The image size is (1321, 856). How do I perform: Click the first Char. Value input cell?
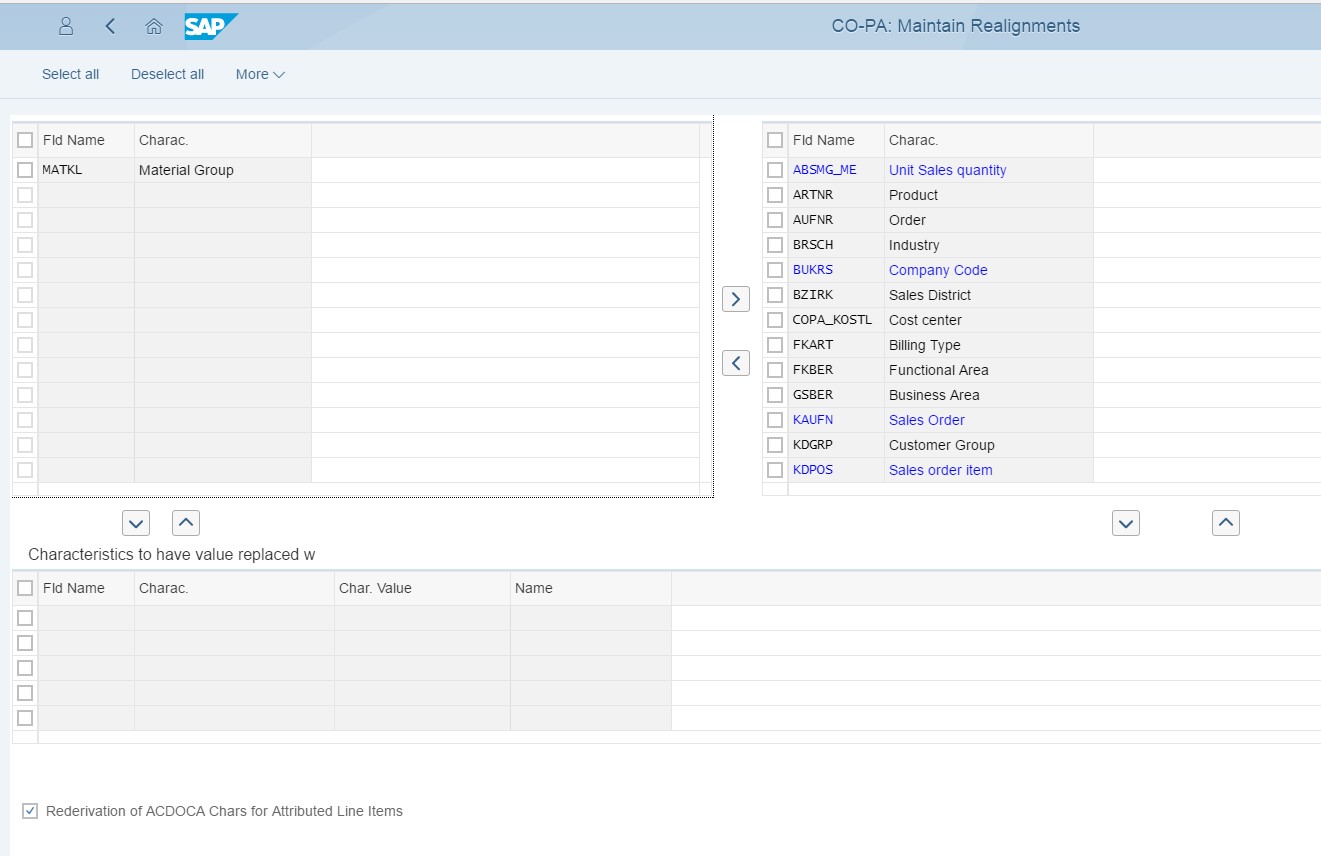point(421,618)
